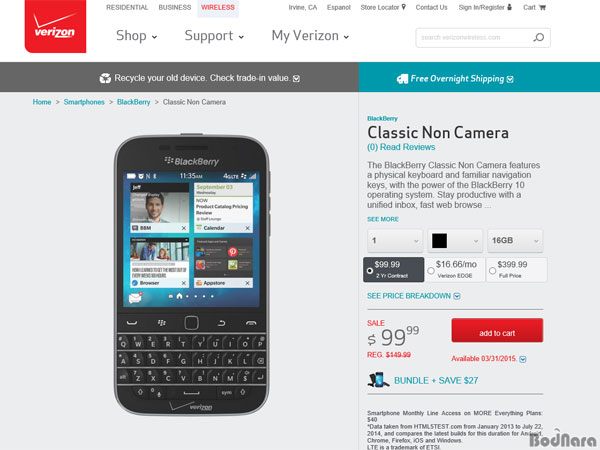Click the search magnifier icon
The height and width of the screenshot is (450, 600).
click(x=539, y=38)
